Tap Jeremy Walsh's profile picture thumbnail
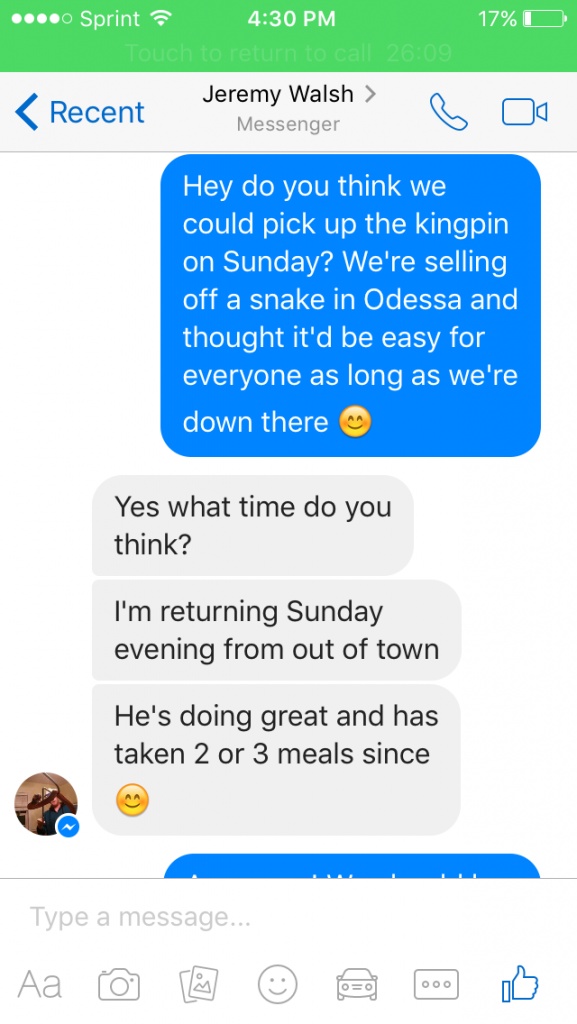 click(x=46, y=804)
